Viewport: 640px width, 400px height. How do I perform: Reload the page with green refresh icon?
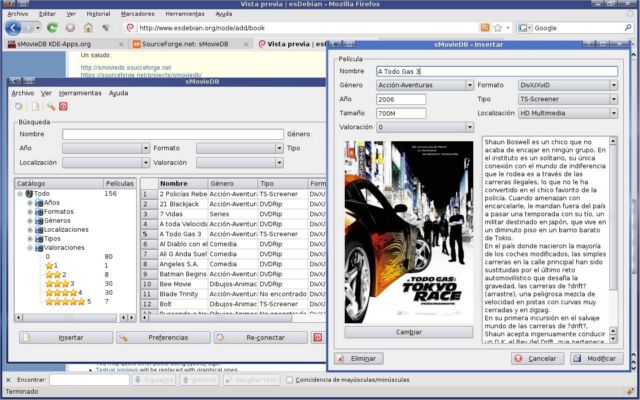(x=52, y=28)
